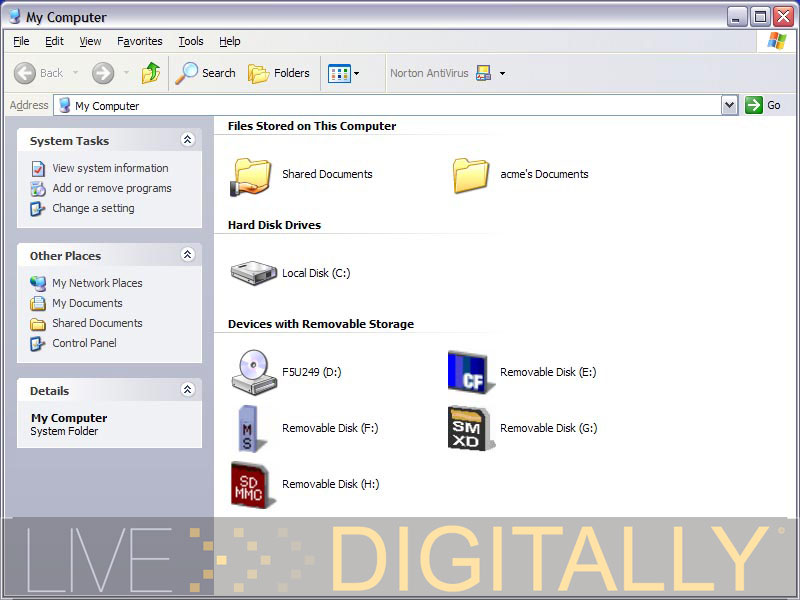Expand the Address bar dropdown arrow
Screen dimensions: 800x600
729,105
